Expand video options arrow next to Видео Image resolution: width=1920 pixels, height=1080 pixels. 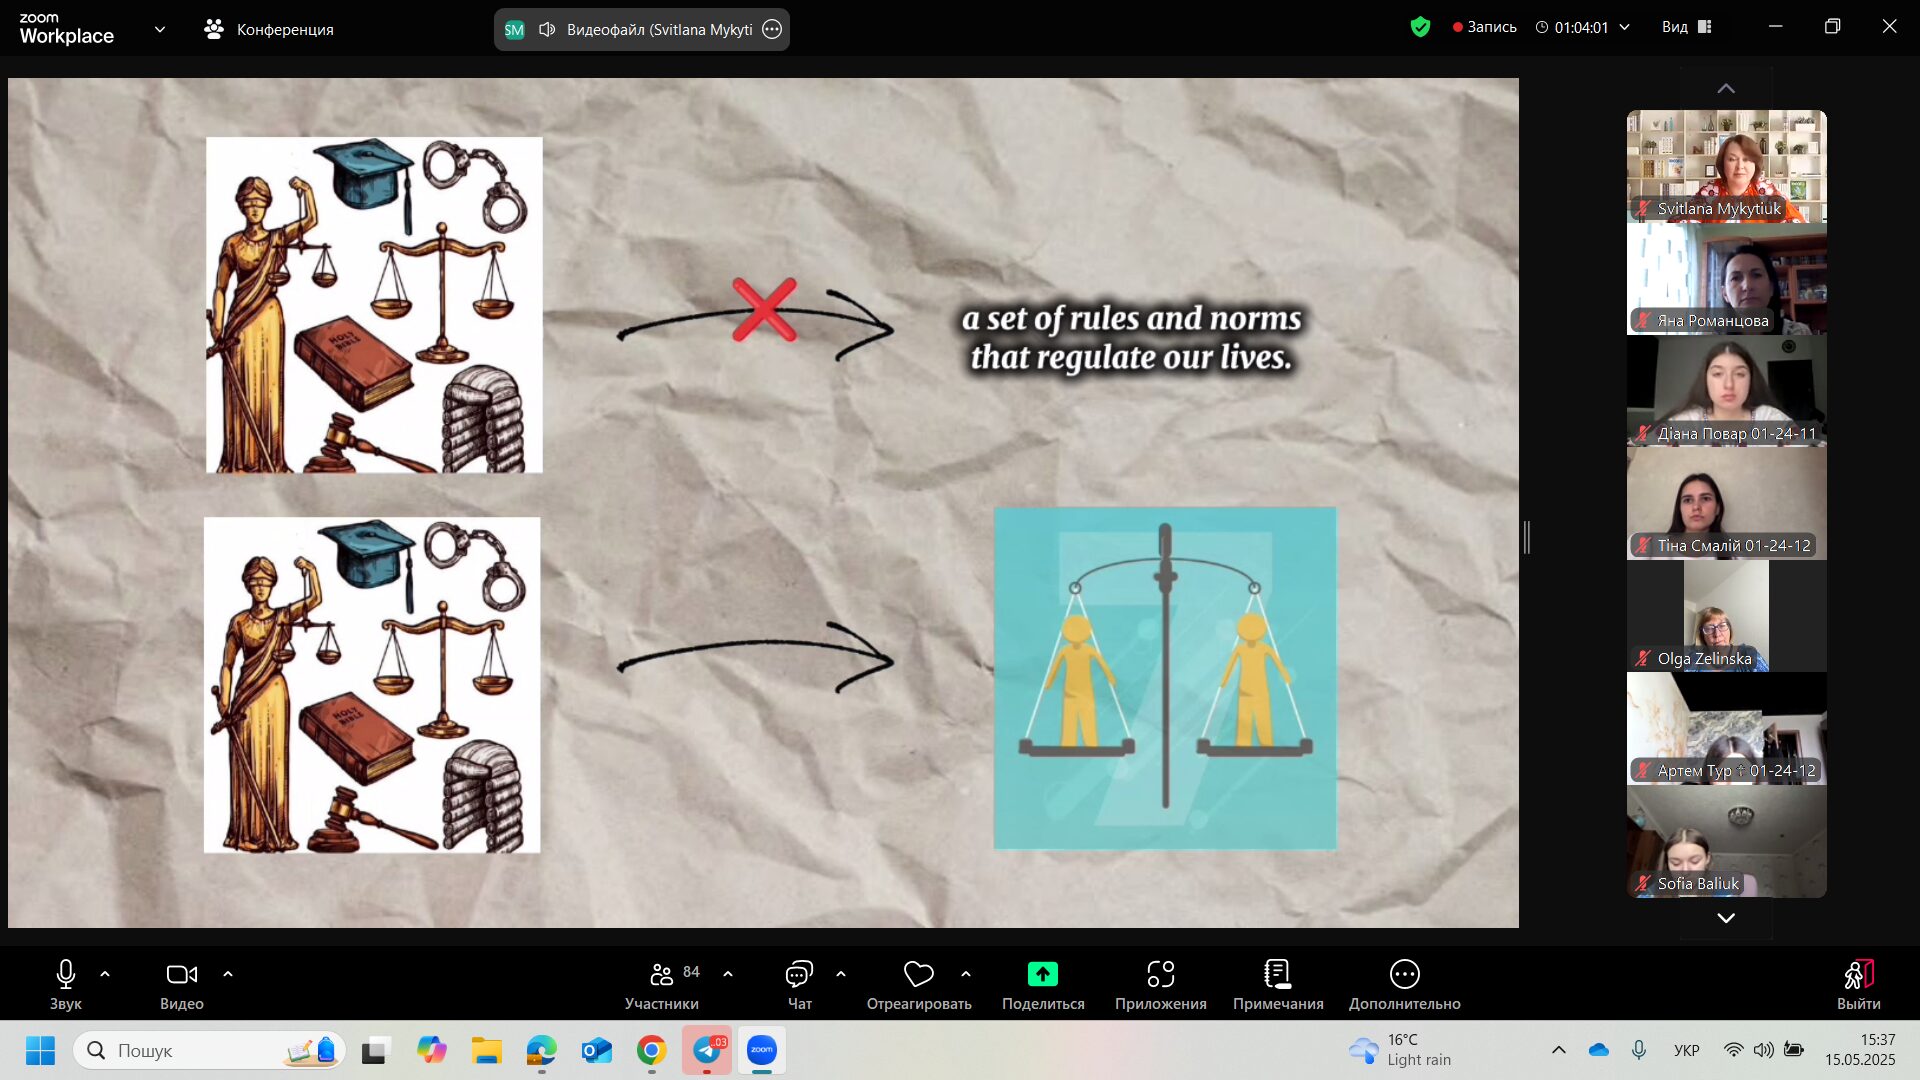pyautogui.click(x=228, y=974)
